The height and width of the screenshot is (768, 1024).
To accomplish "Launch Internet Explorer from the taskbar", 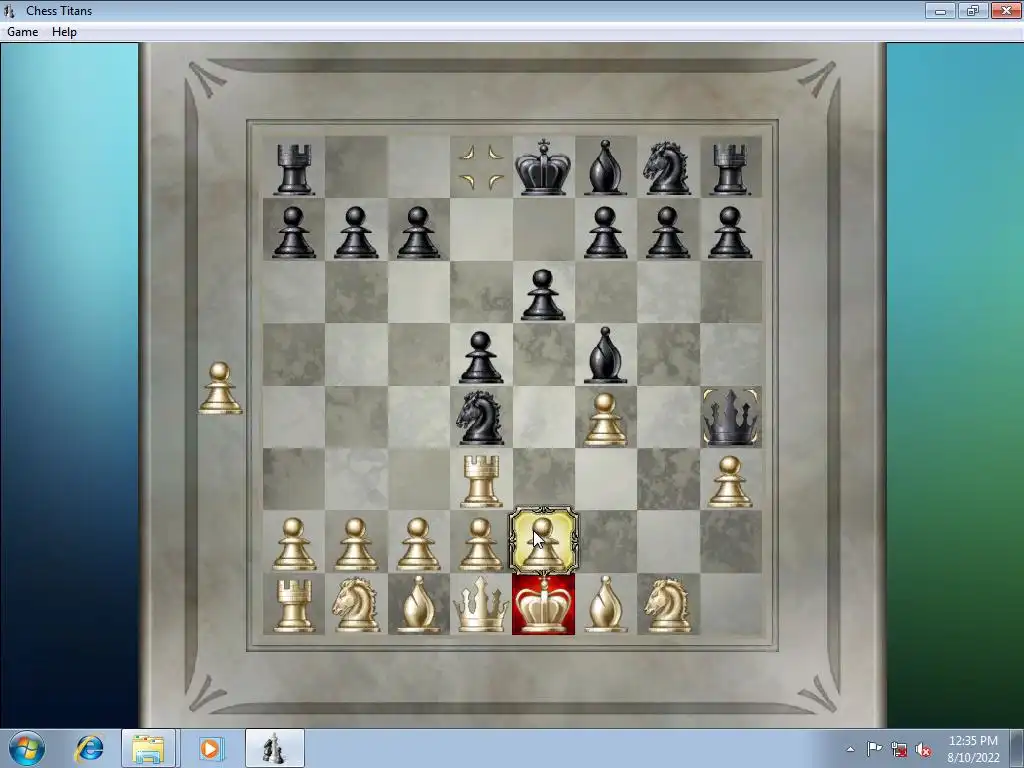I will (x=89, y=748).
